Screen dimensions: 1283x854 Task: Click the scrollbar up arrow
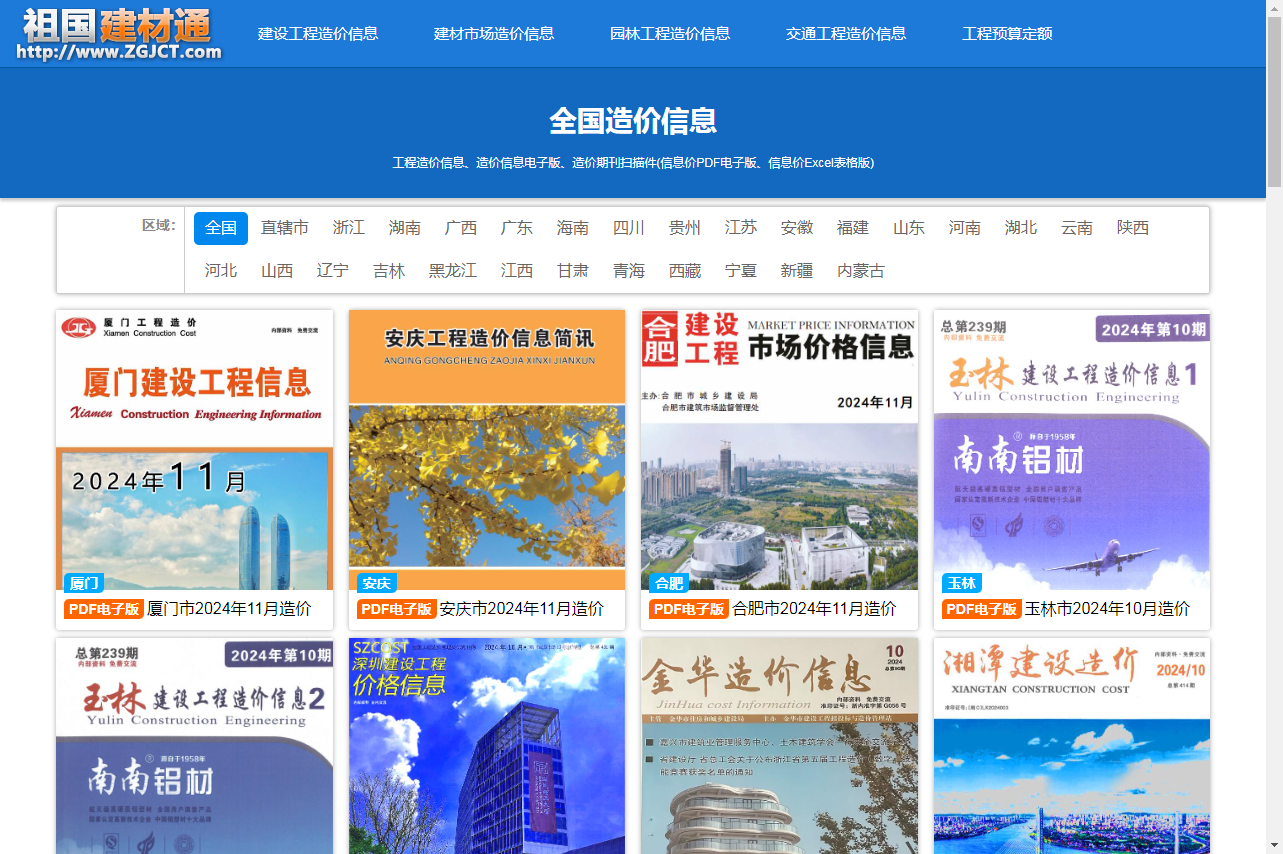click(1274, 7)
